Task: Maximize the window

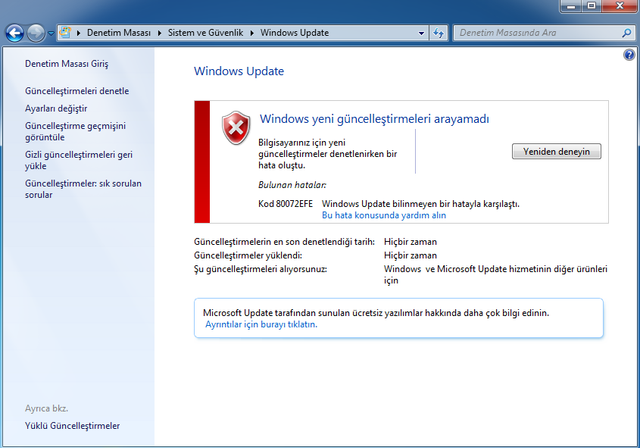Action: click(x=591, y=6)
